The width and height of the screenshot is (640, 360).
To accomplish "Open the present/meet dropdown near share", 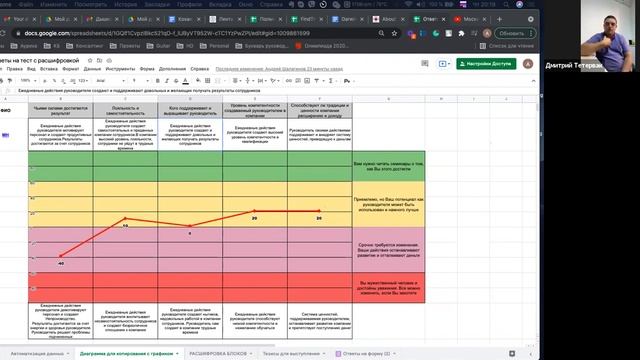I will point(444,64).
